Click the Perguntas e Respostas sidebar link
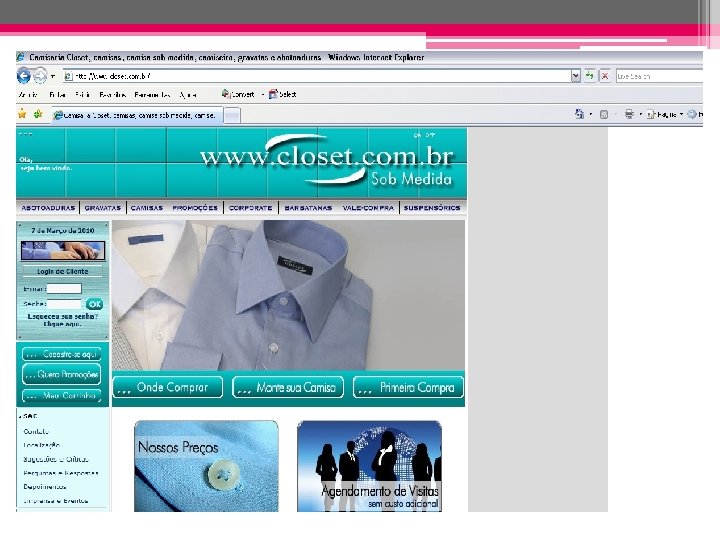 [61, 473]
